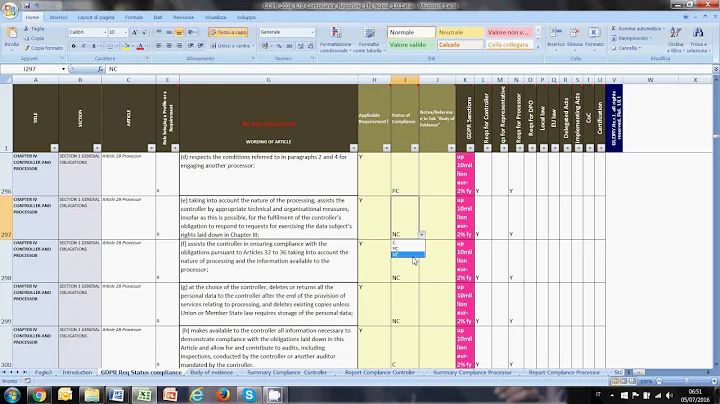This screenshot has width=720, height=404.
Task: Click Riempimento fill button
Action: [x=633, y=38]
